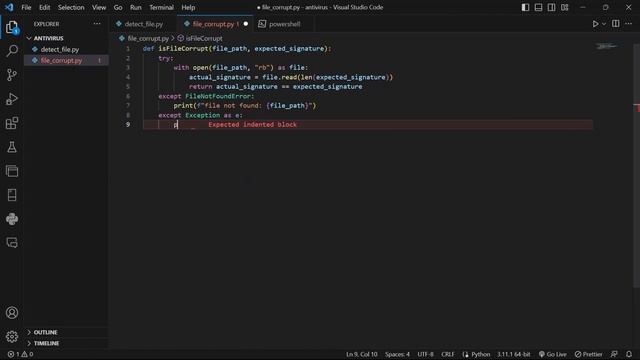Toggle Panel layout button
The height and width of the screenshot is (360, 640).
pyautogui.click(x=538, y=7)
